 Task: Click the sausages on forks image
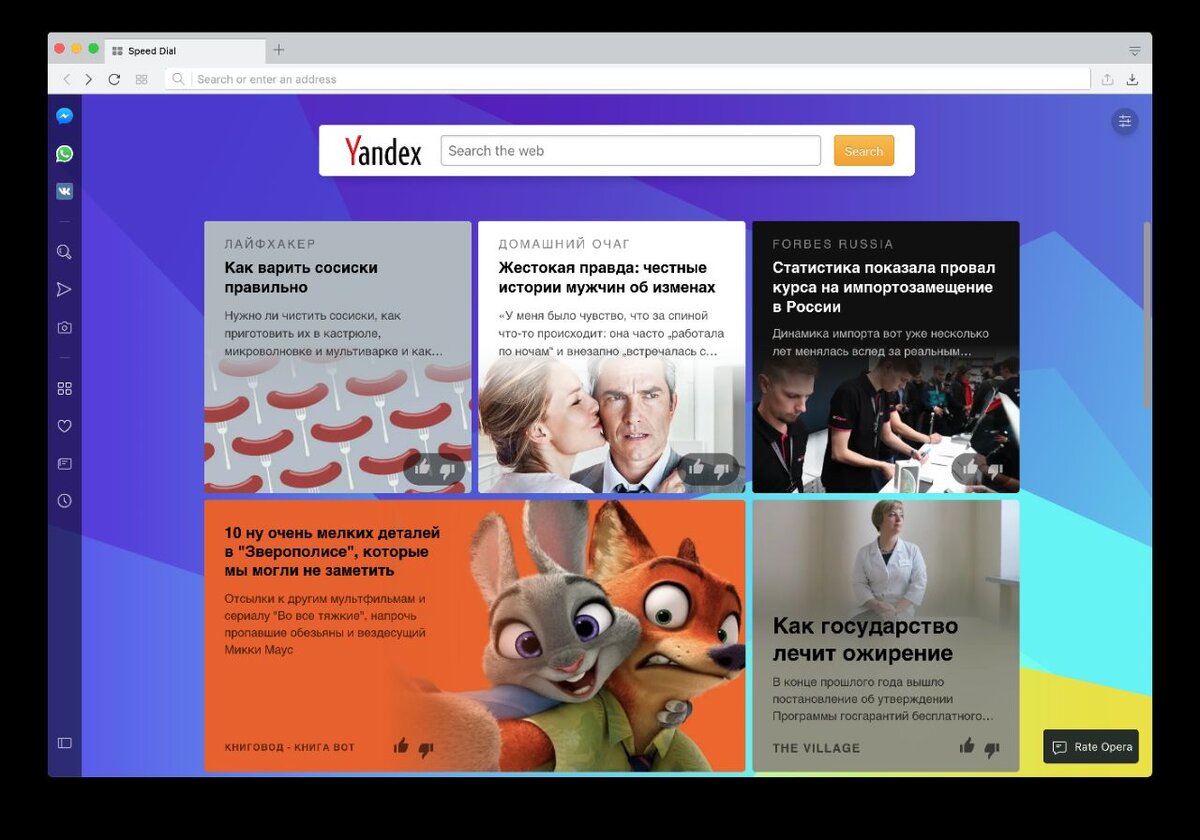click(x=338, y=425)
